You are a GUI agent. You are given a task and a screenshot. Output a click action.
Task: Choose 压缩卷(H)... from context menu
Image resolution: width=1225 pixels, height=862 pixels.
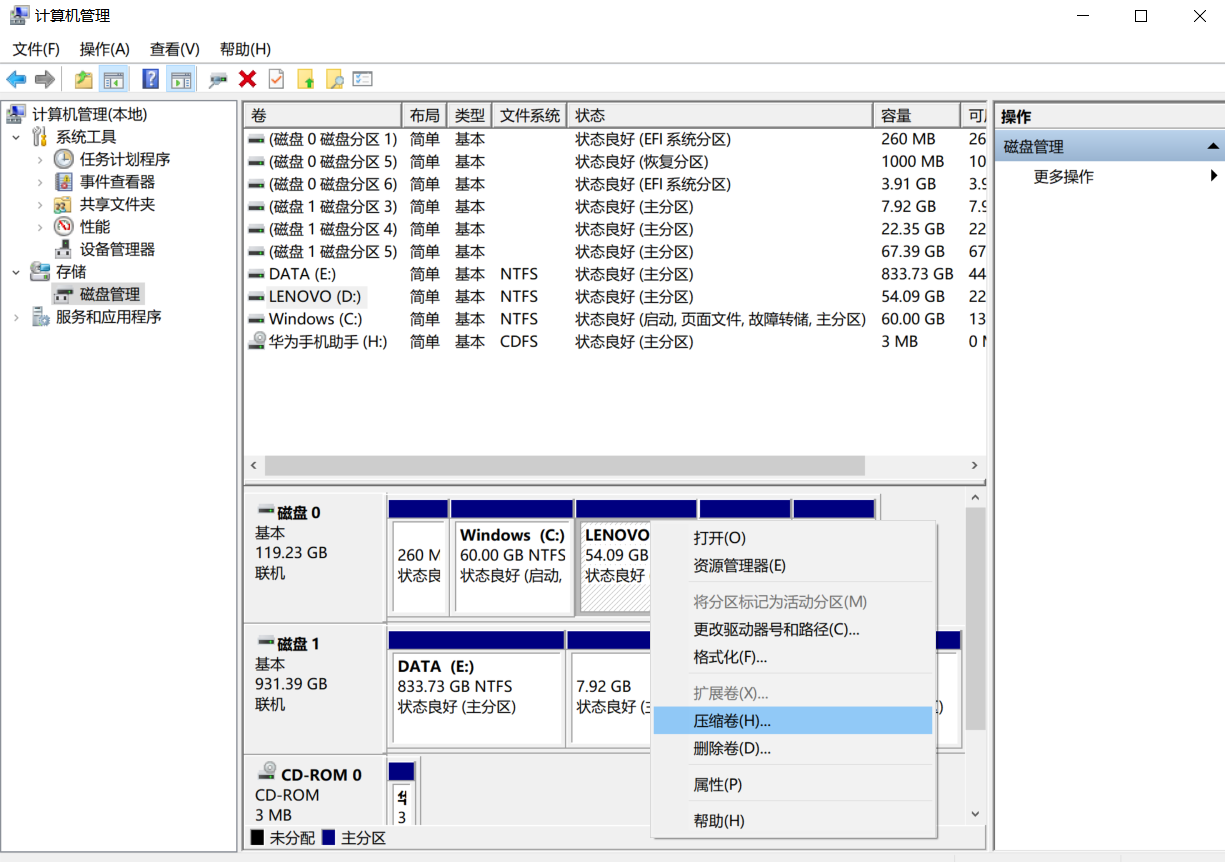[792, 720]
